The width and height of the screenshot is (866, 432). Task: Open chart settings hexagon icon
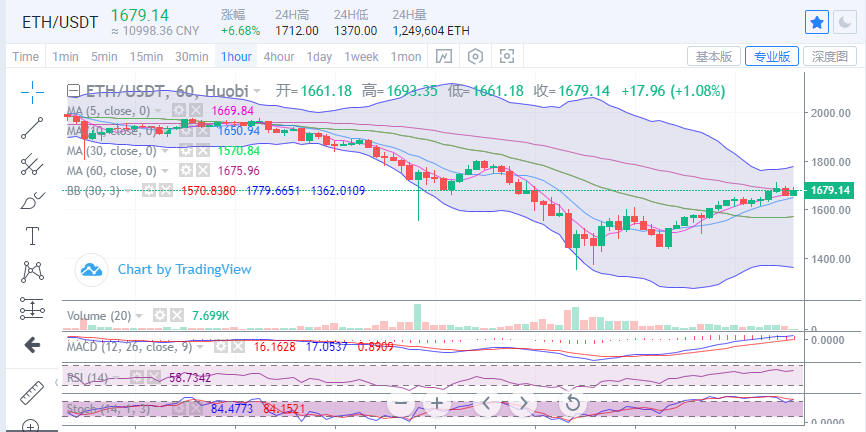tap(476, 56)
